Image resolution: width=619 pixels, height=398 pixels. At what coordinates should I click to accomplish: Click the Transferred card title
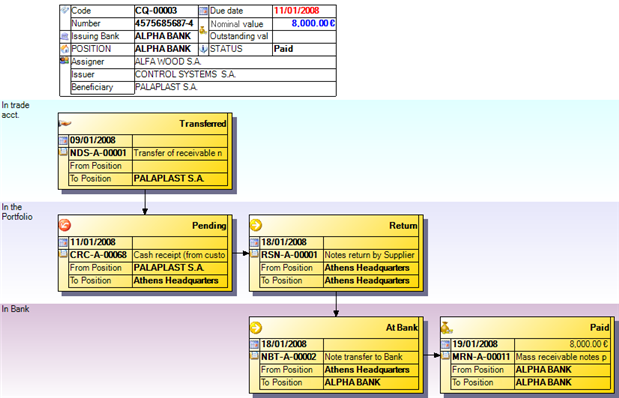pos(203,124)
